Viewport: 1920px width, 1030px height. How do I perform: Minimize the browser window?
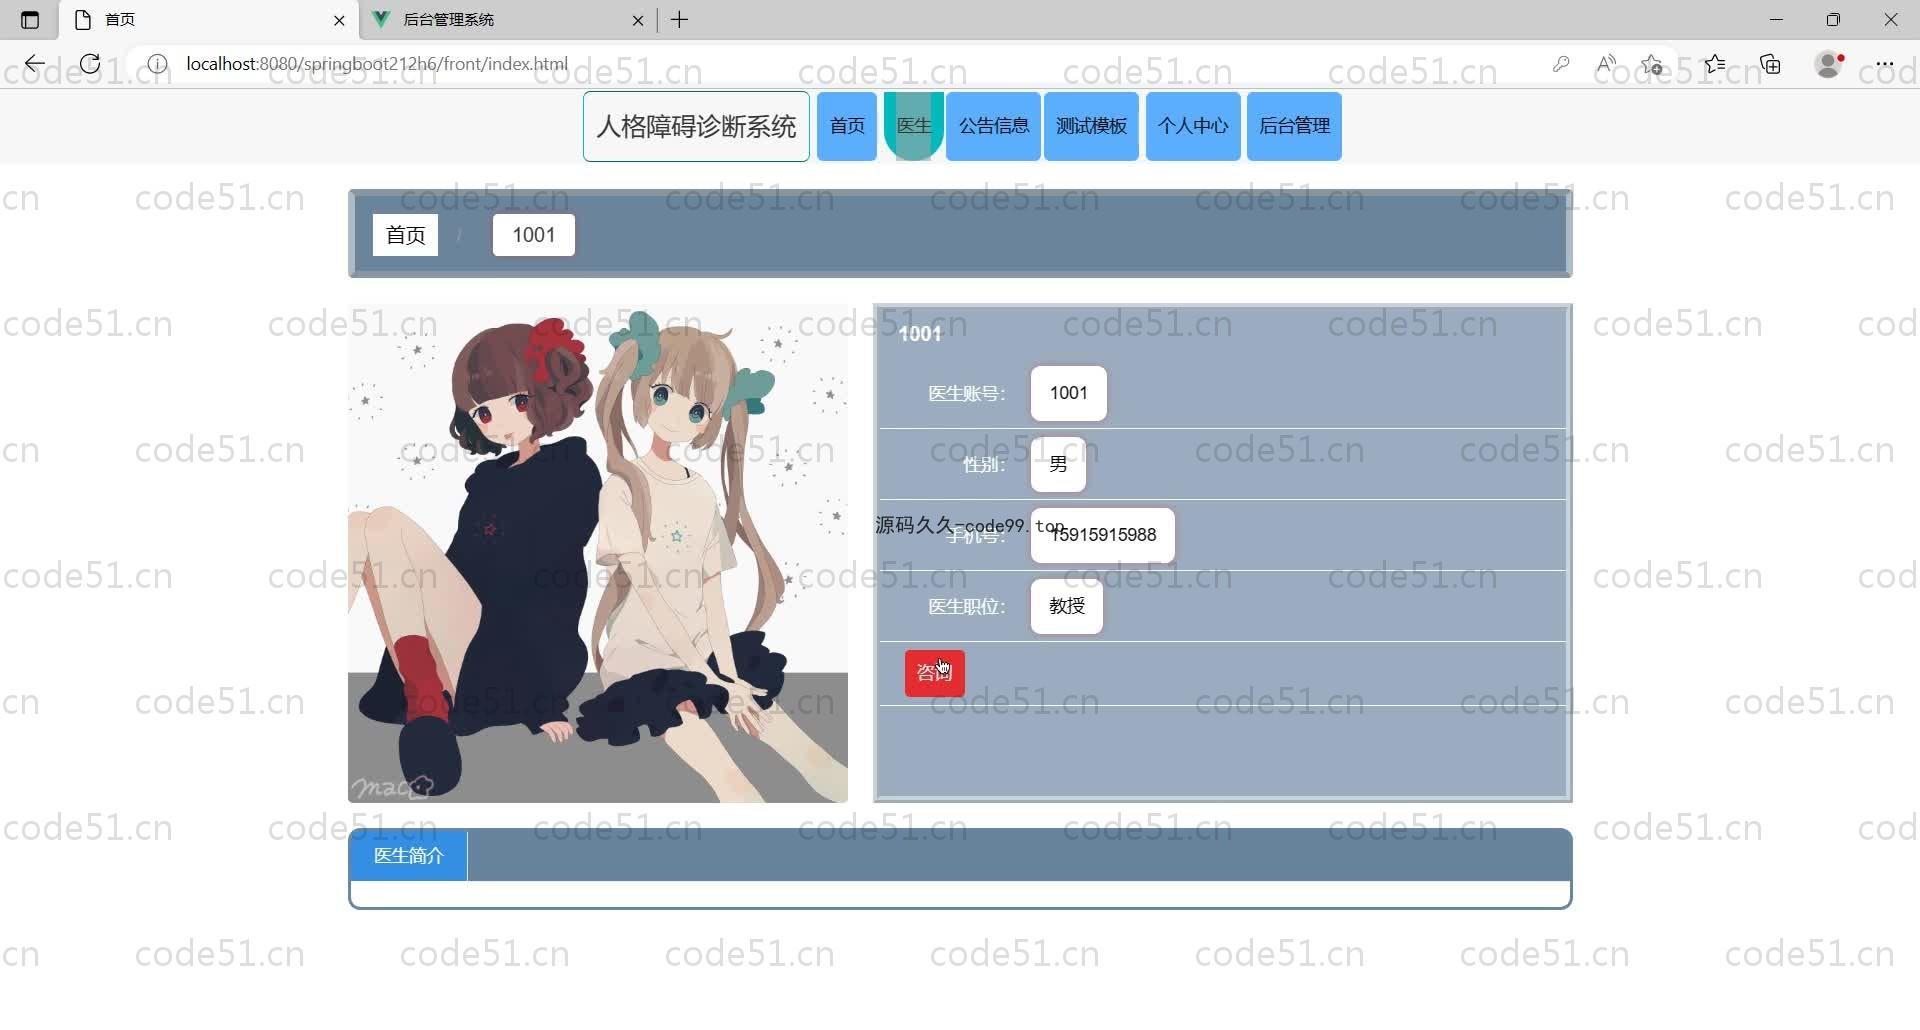pyautogui.click(x=1776, y=20)
